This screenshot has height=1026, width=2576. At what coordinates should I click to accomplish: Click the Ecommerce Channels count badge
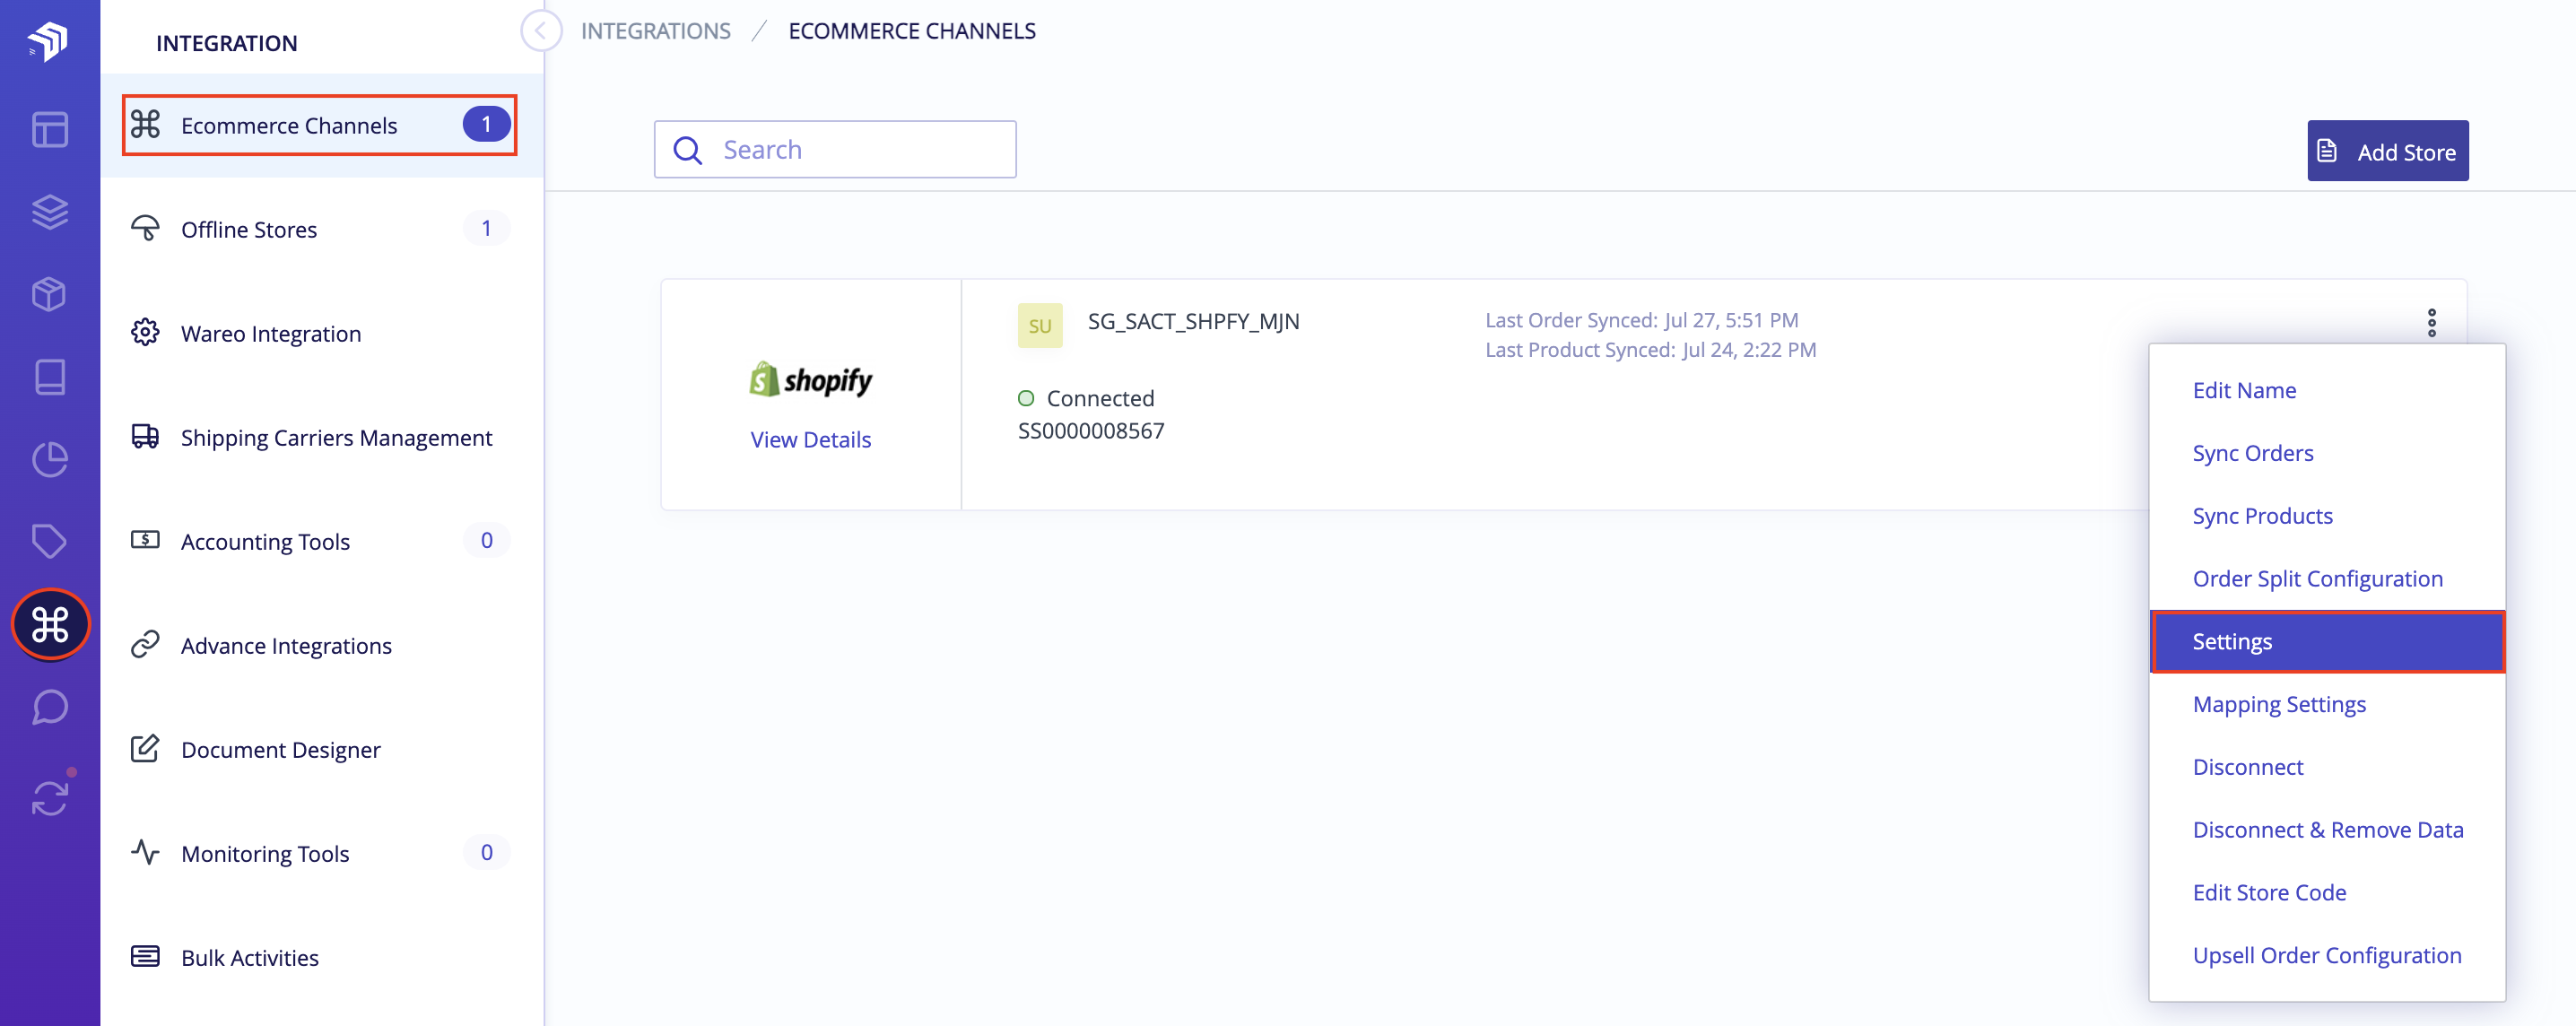pyautogui.click(x=486, y=124)
